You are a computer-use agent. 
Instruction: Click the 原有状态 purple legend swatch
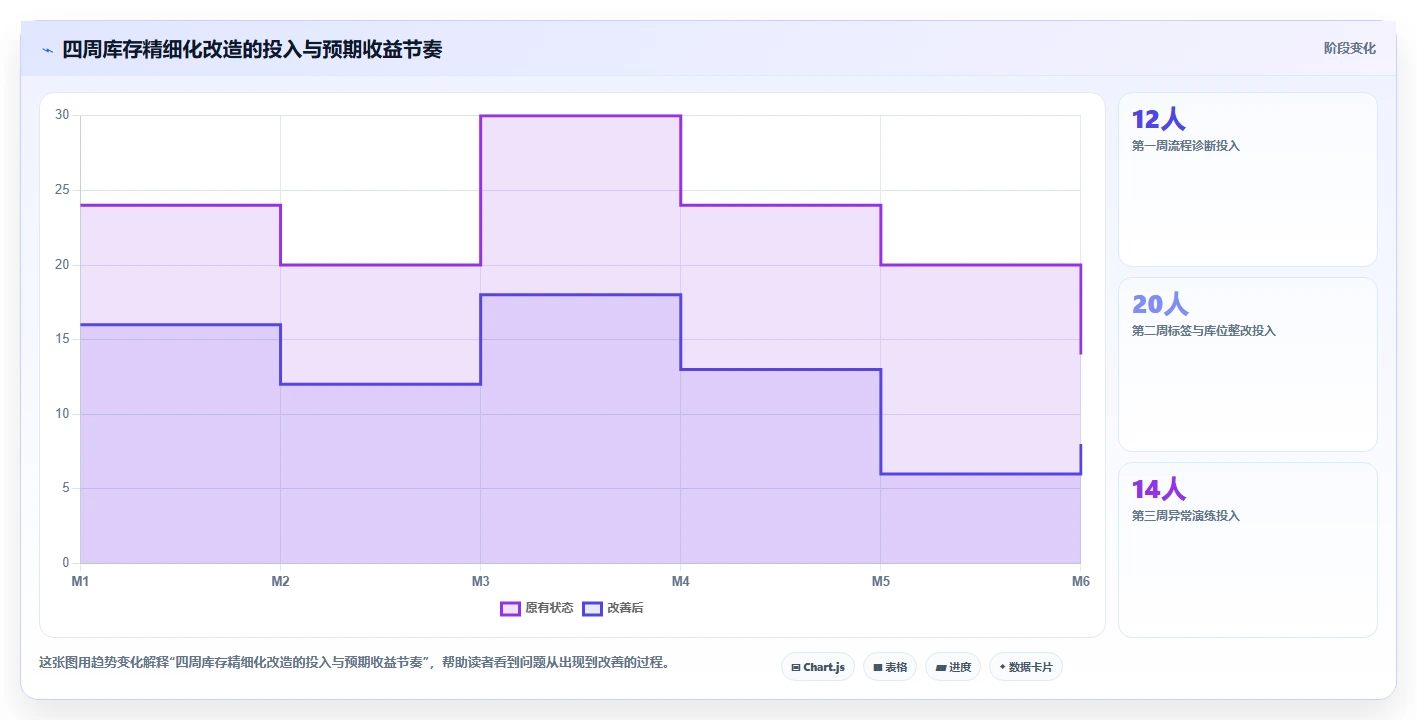[x=510, y=608]
